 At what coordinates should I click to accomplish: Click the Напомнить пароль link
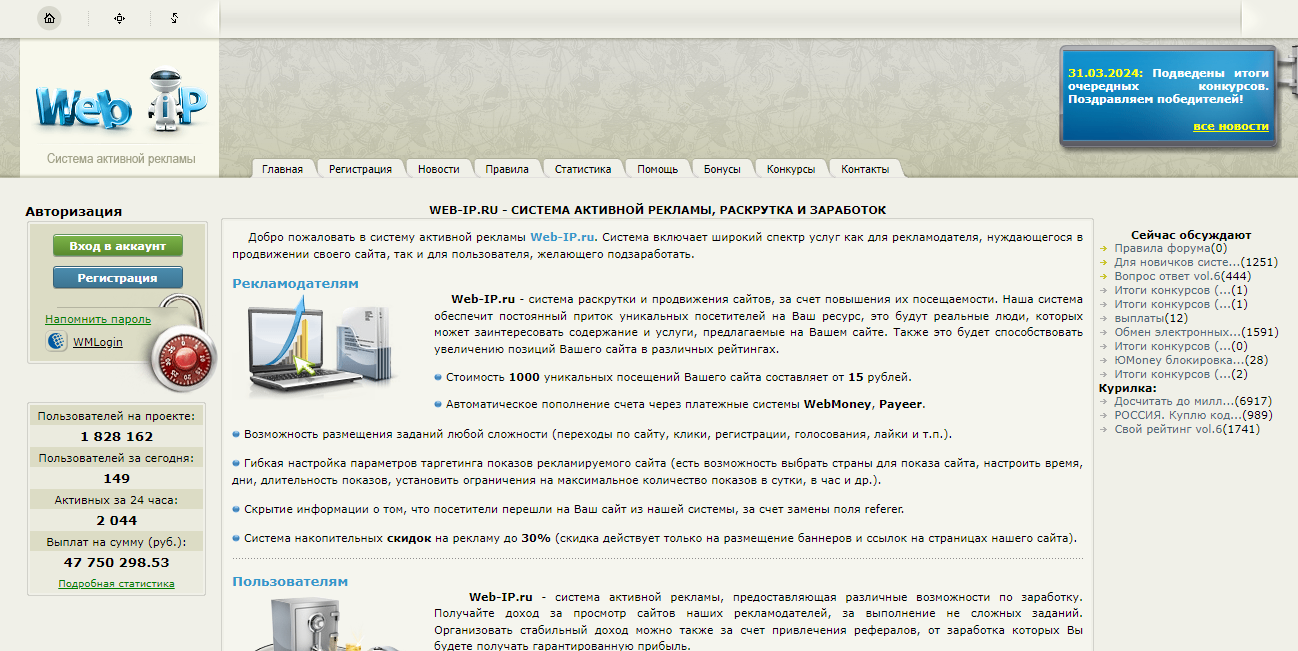click(98, 319)
